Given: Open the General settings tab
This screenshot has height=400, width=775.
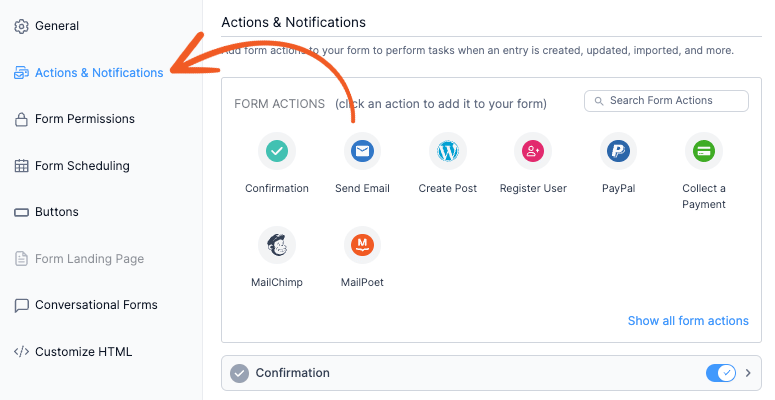Looking at the screenshot, I should click(x=46, y=26).
